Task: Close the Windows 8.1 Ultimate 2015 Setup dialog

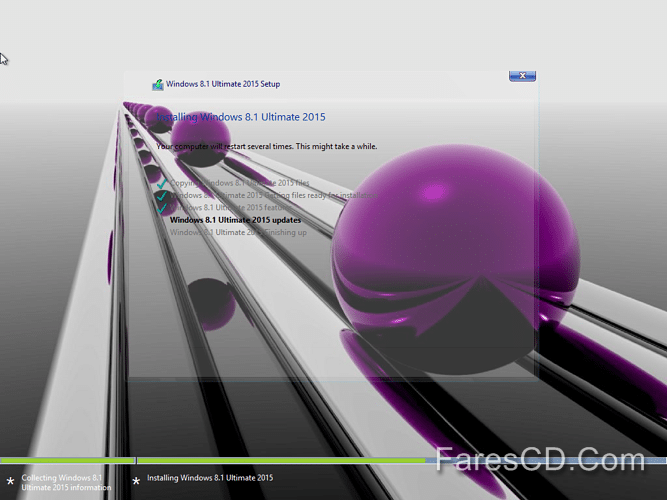Action: point(522,76)
